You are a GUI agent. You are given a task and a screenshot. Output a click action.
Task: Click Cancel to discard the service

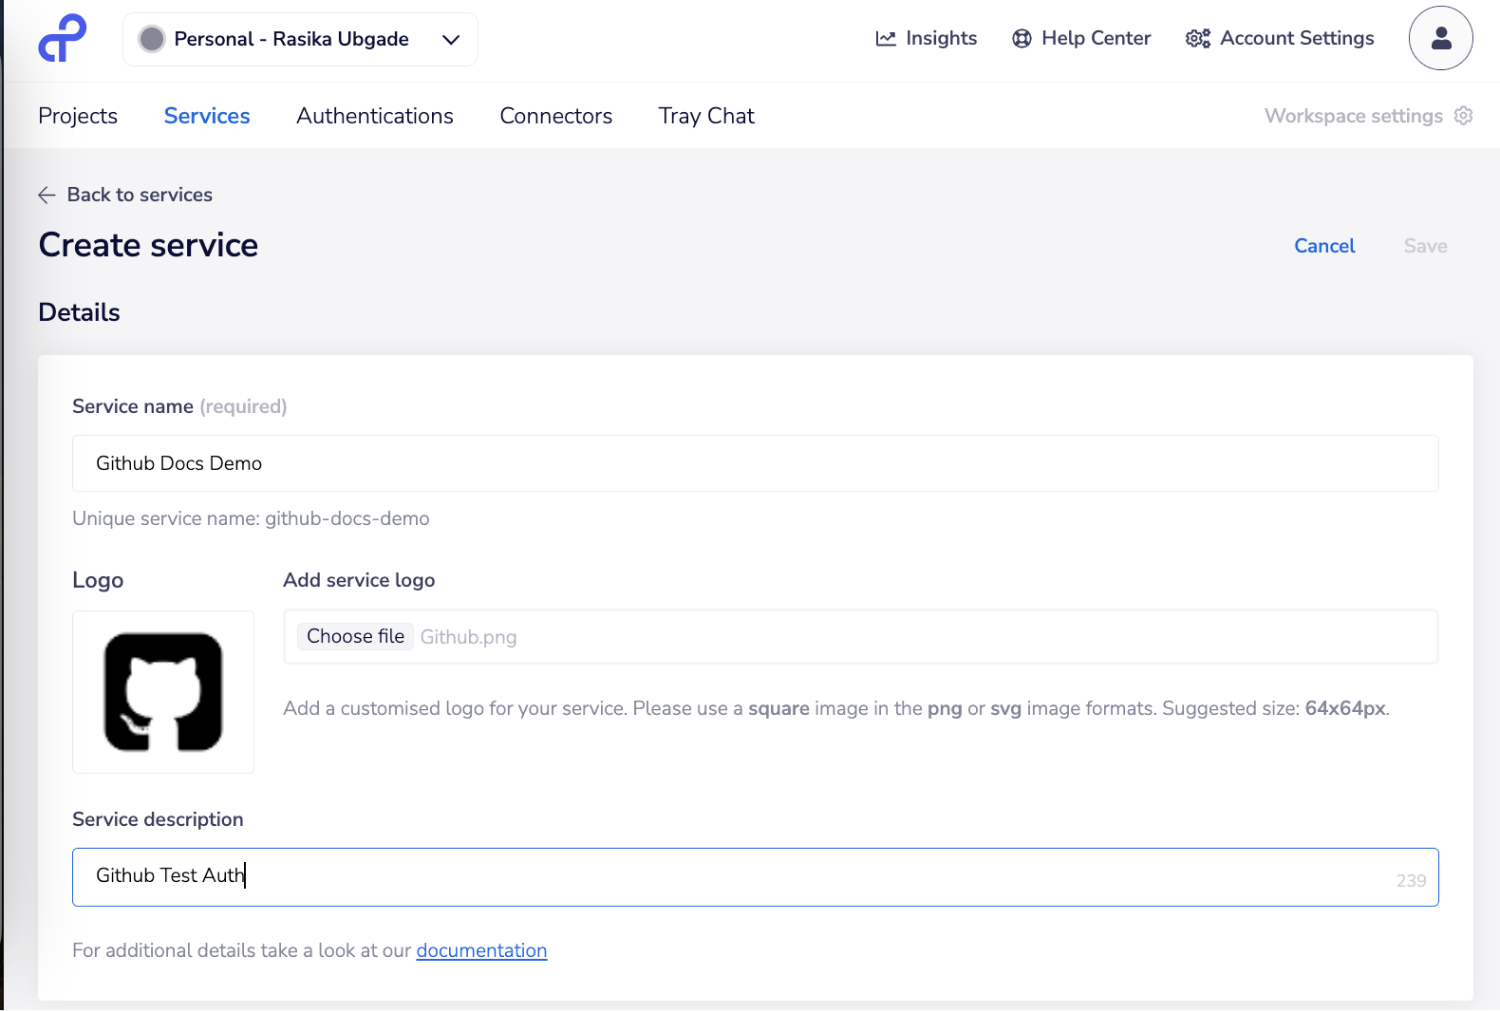pyautogui.click(x=1324, y=246)
